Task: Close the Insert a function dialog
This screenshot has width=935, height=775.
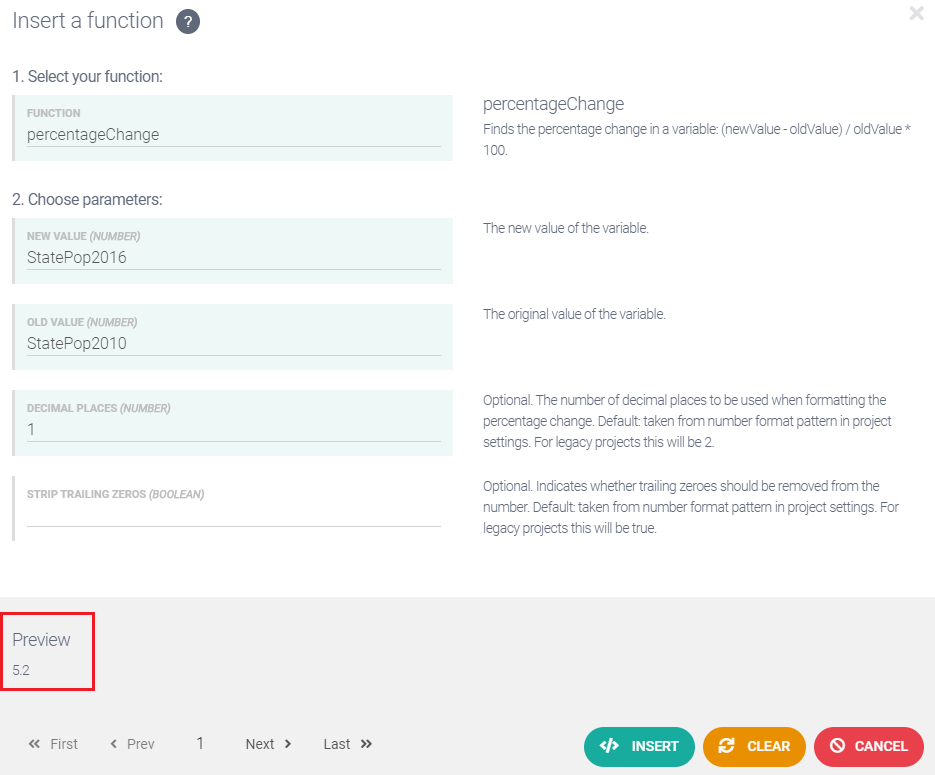Action: point(916,14)
